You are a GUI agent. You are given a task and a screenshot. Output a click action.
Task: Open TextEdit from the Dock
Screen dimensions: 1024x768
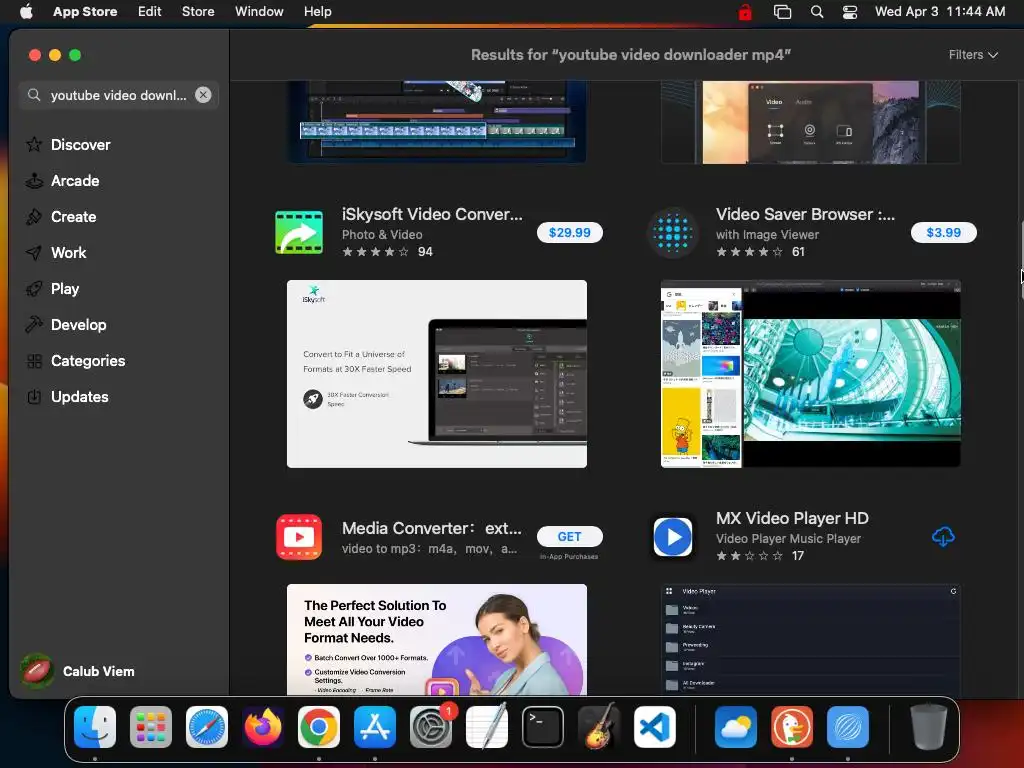click(x=487, y=727)
